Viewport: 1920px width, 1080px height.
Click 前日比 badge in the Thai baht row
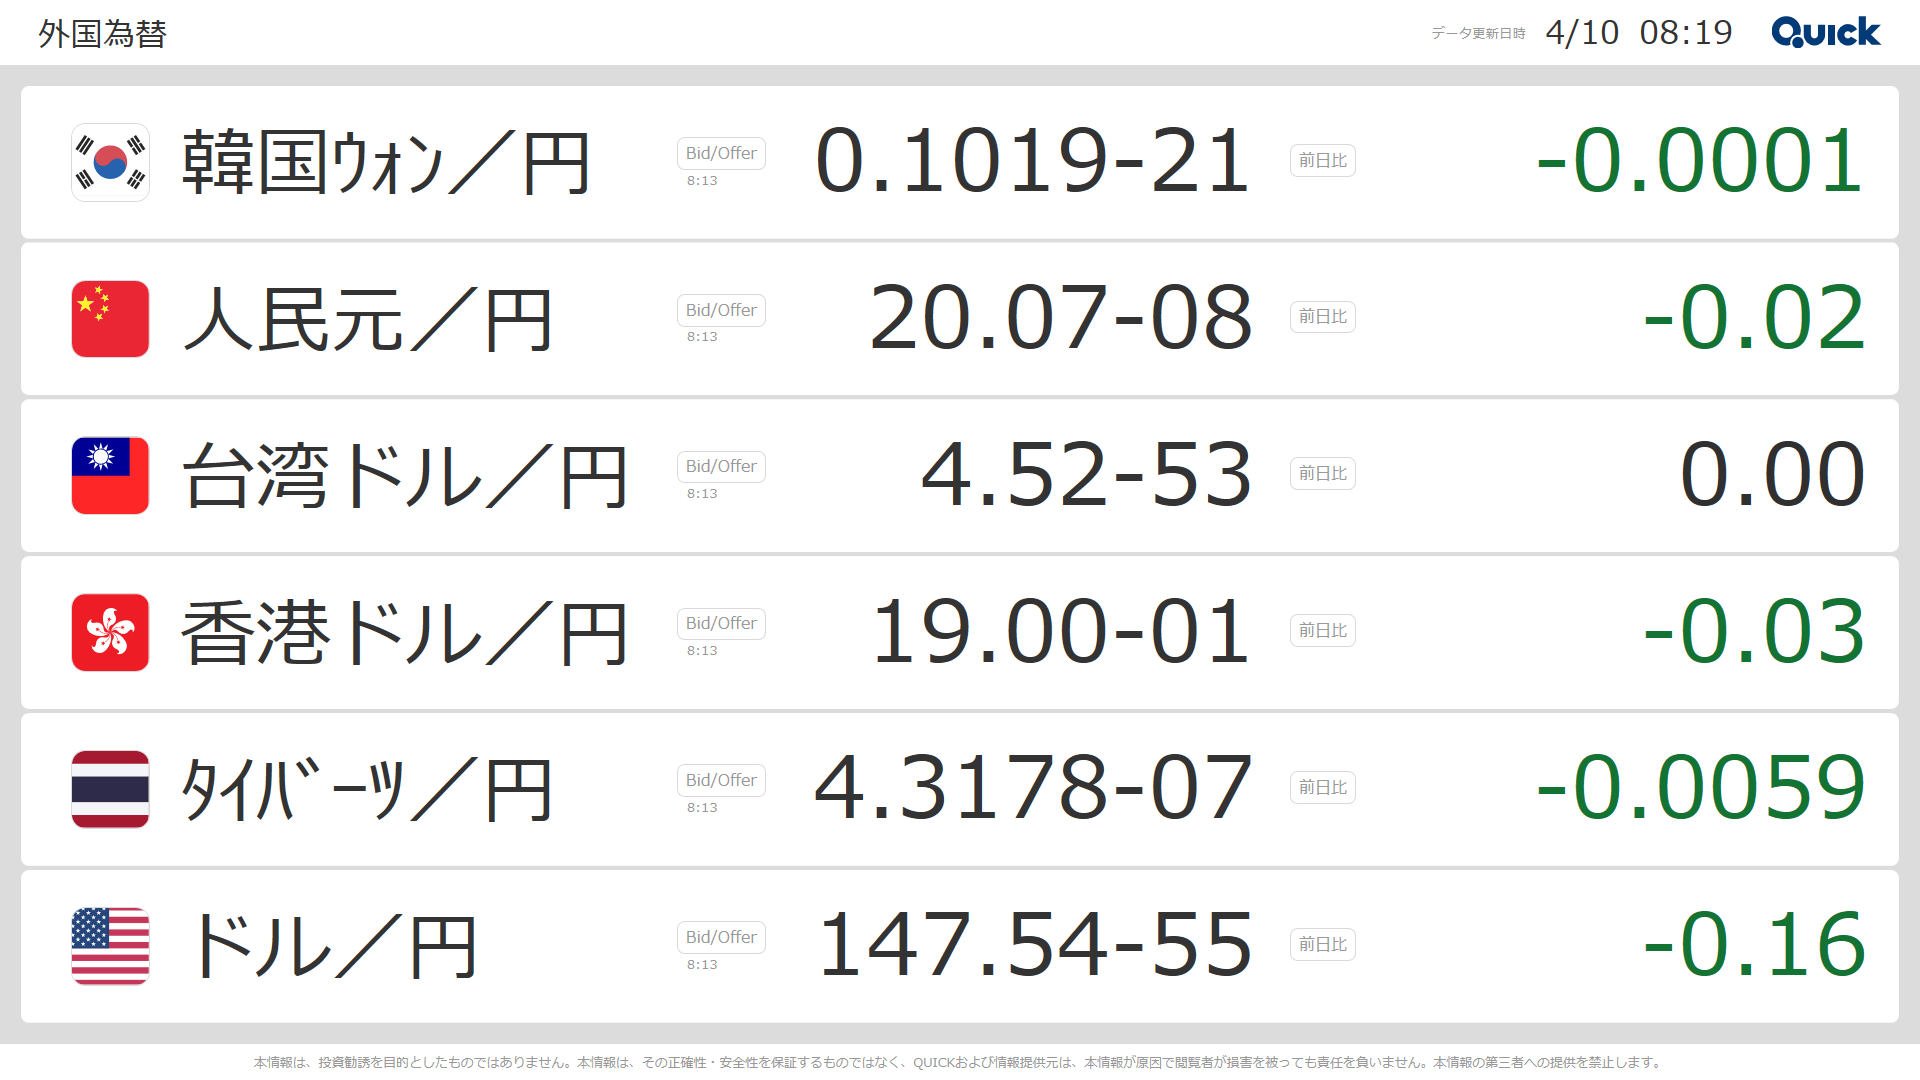coord(1322,788)
